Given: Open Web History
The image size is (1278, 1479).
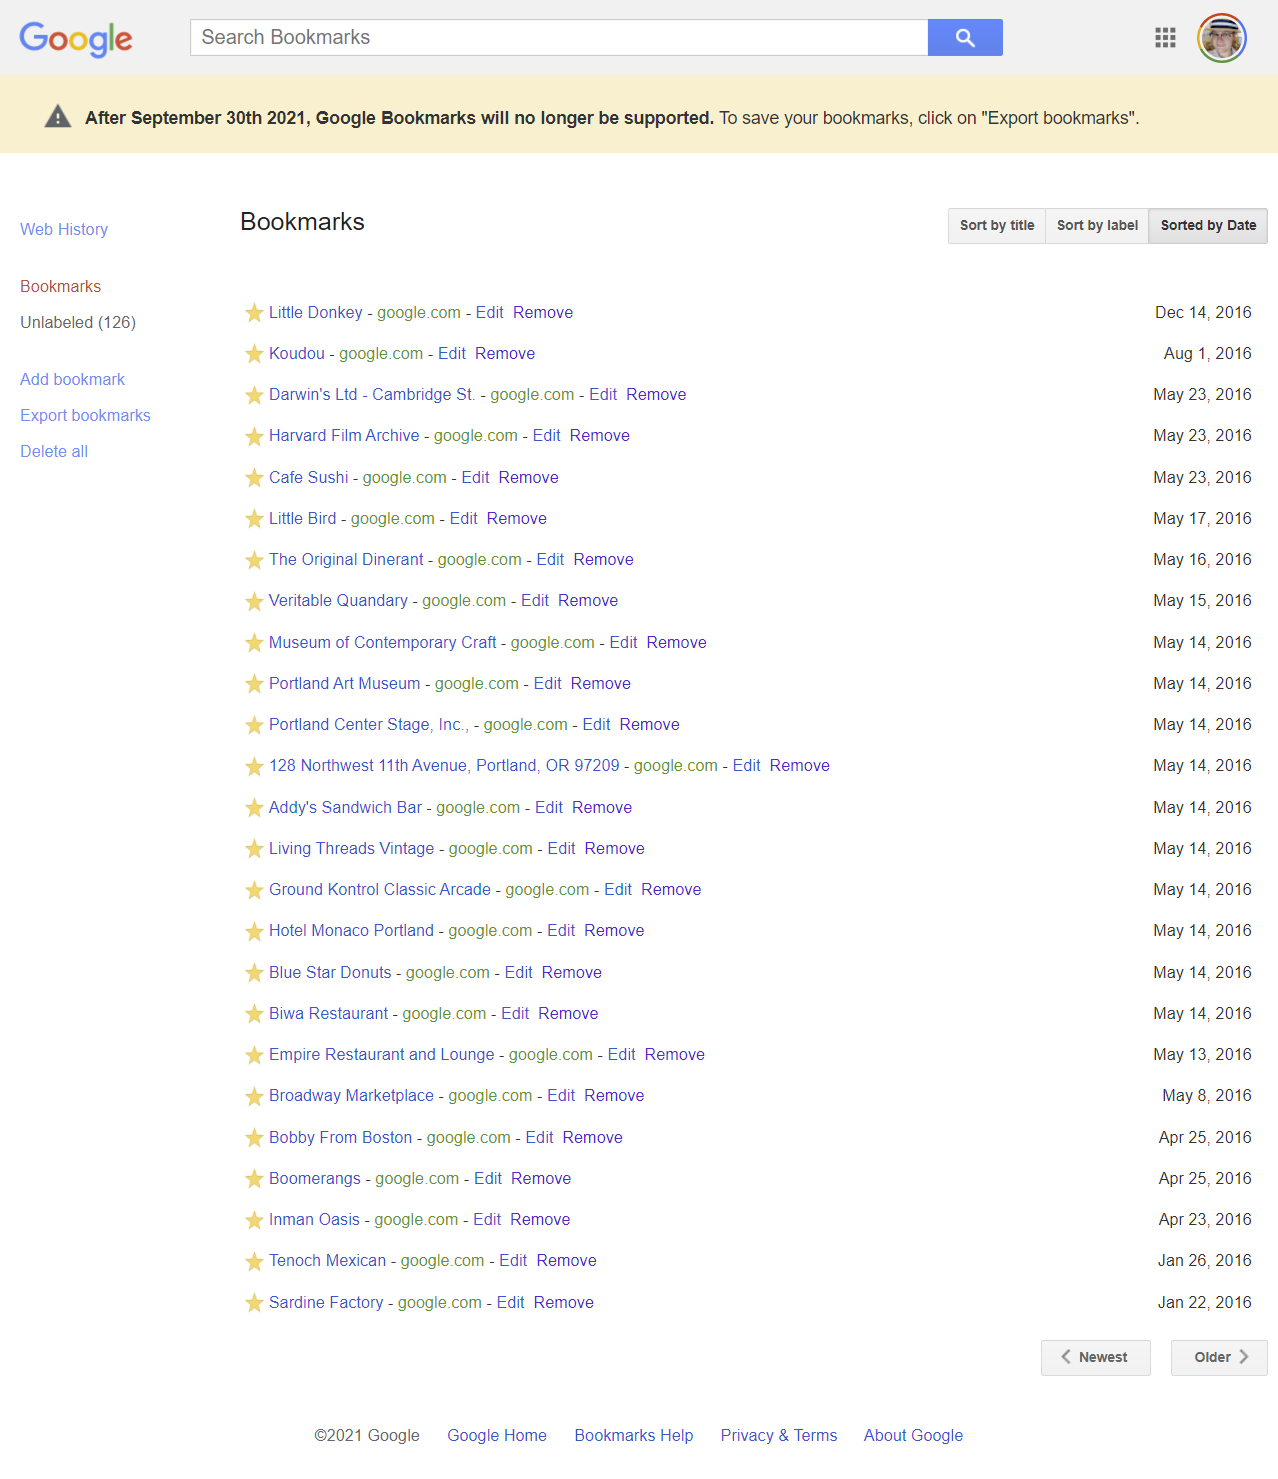Looking at the screenshot, I should 63,229.
